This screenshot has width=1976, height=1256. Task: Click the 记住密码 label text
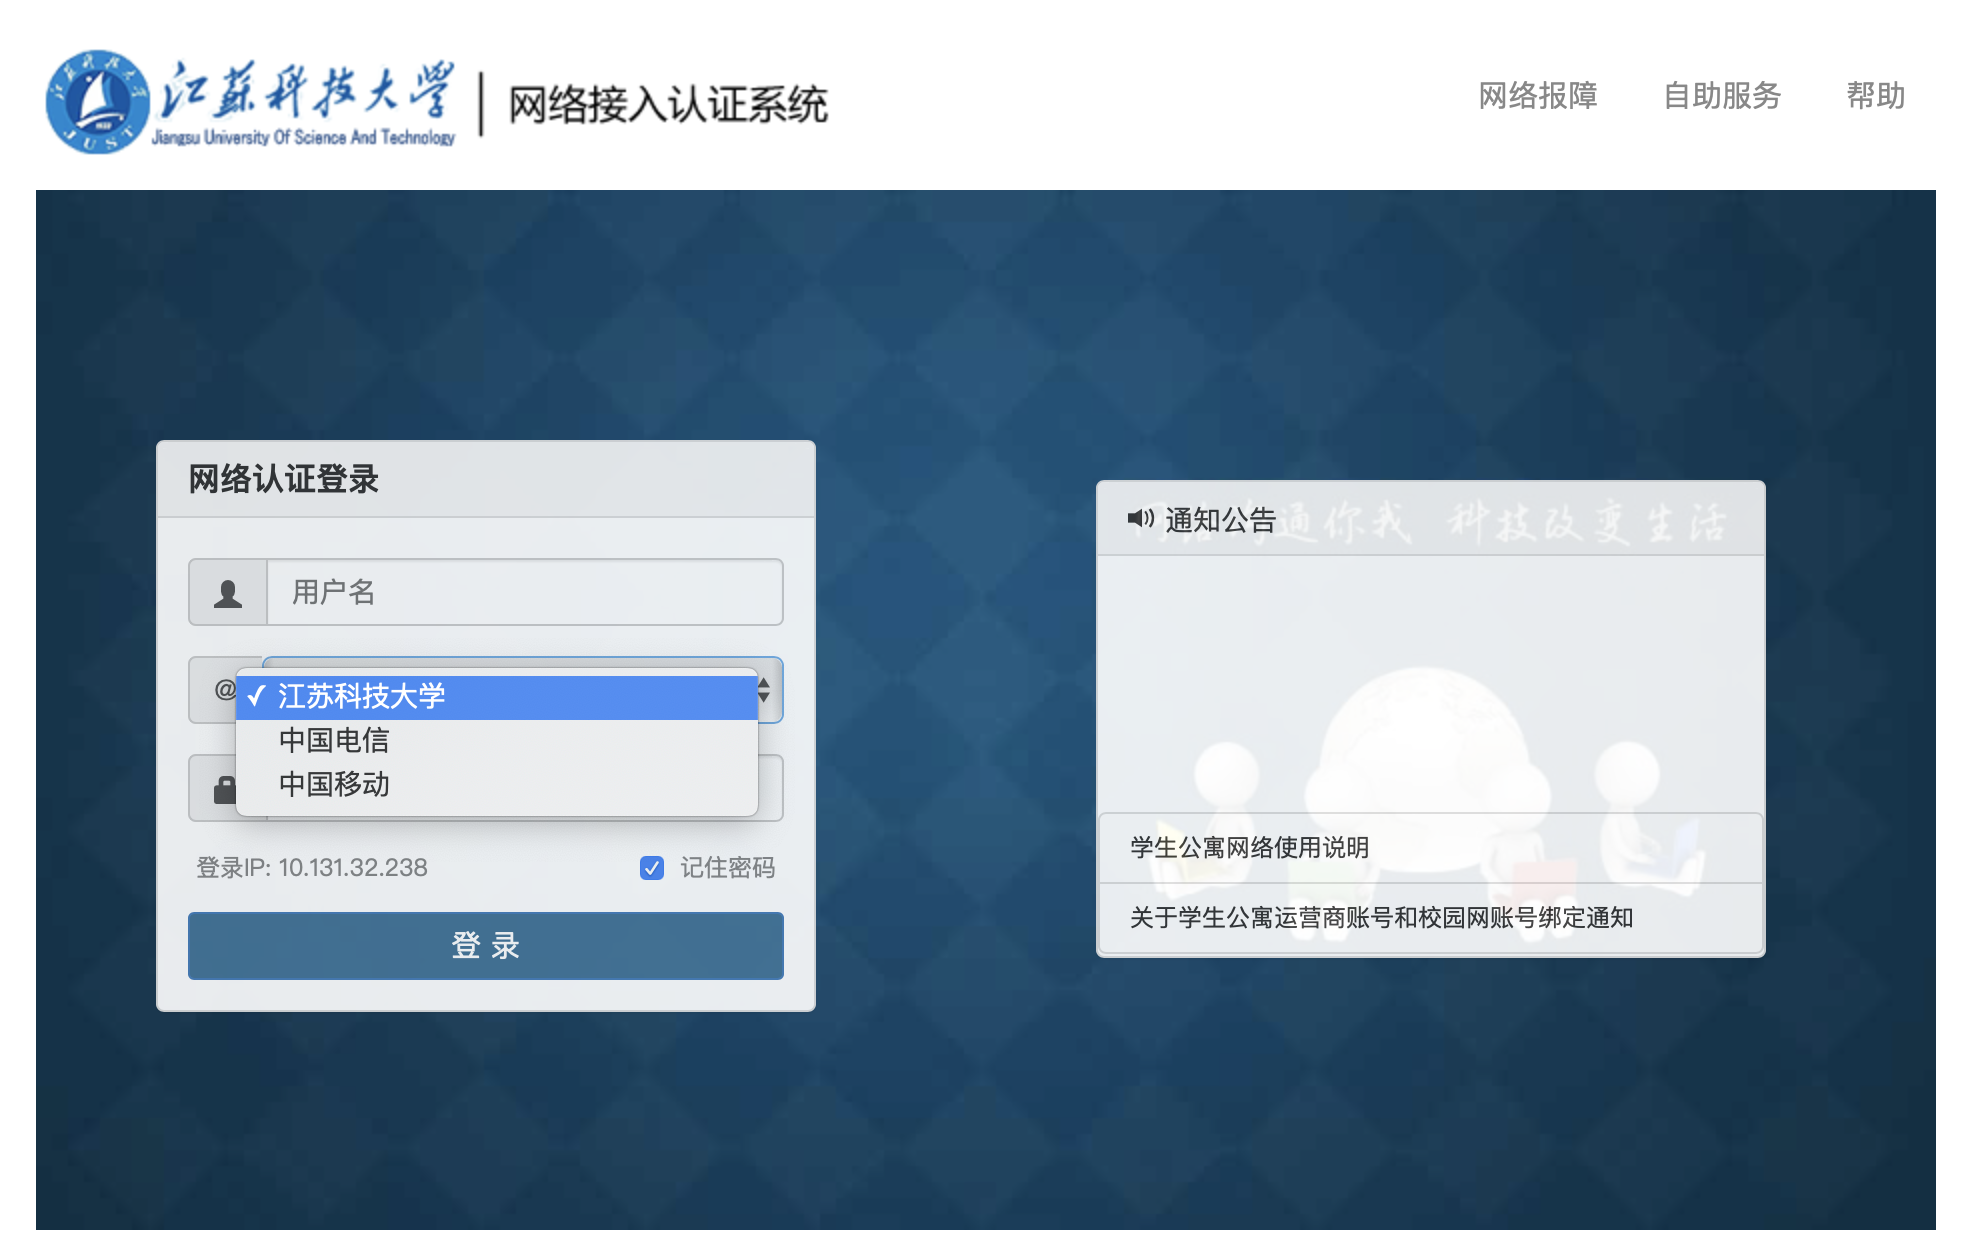point(728,868)
